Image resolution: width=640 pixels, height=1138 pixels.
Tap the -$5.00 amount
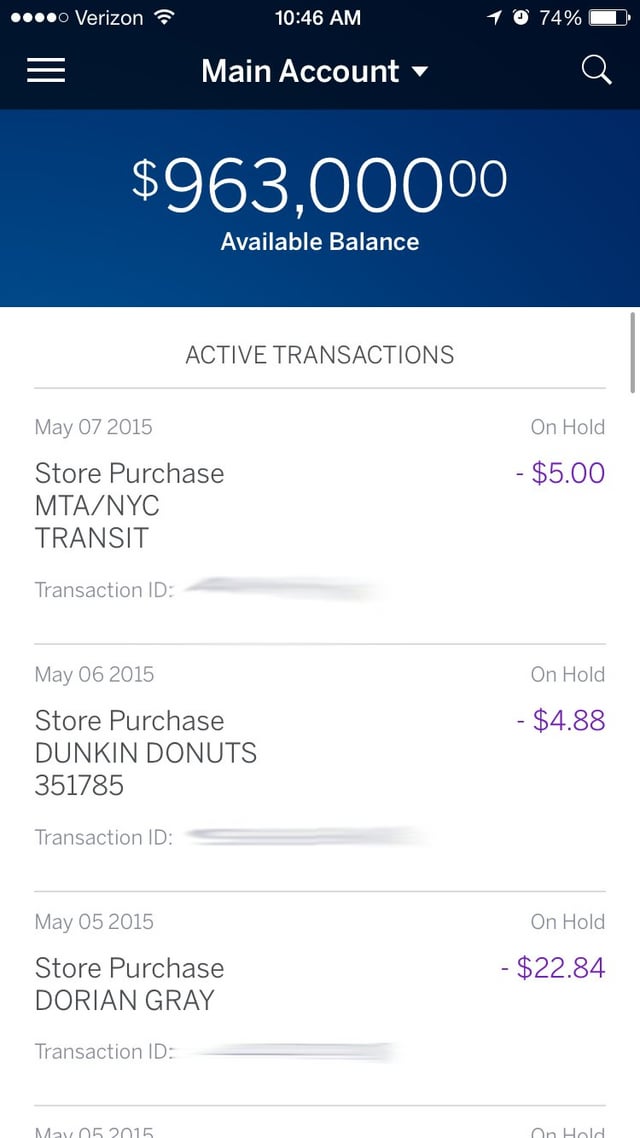coord(560,473)
